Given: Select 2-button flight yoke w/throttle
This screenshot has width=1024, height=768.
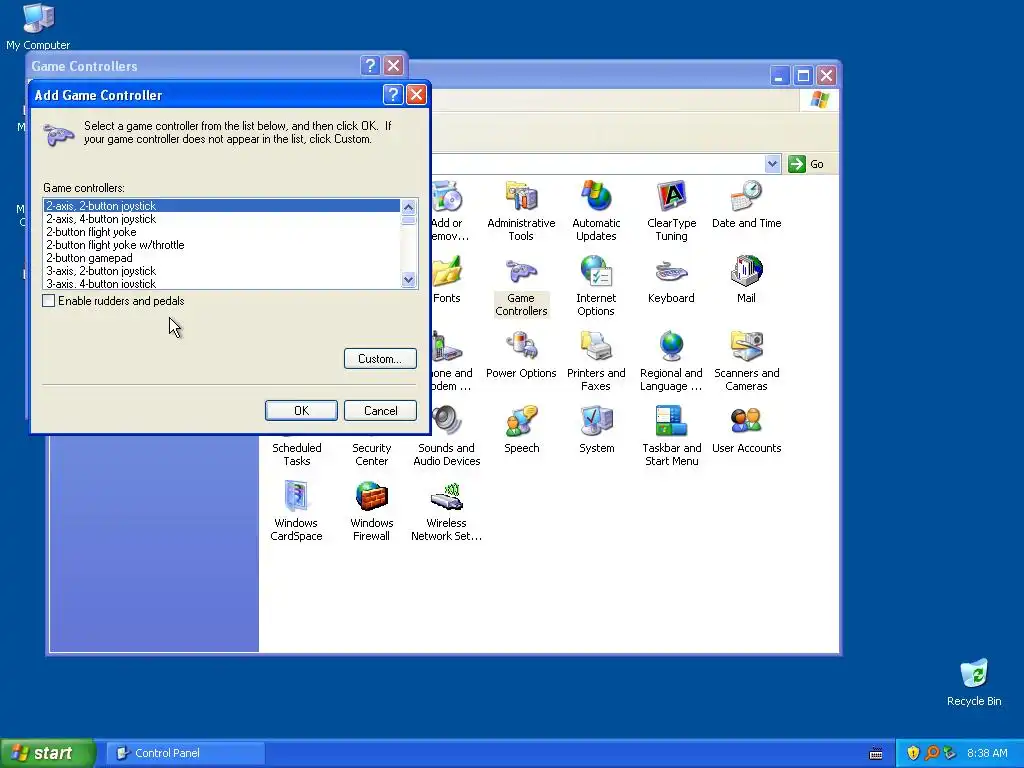Looking at the screenshot, I should point(222,245).
